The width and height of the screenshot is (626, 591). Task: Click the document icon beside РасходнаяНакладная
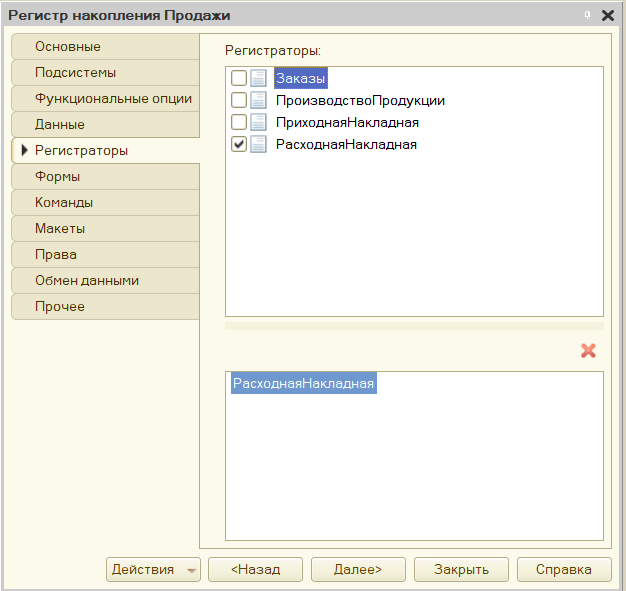coord(258,144)
